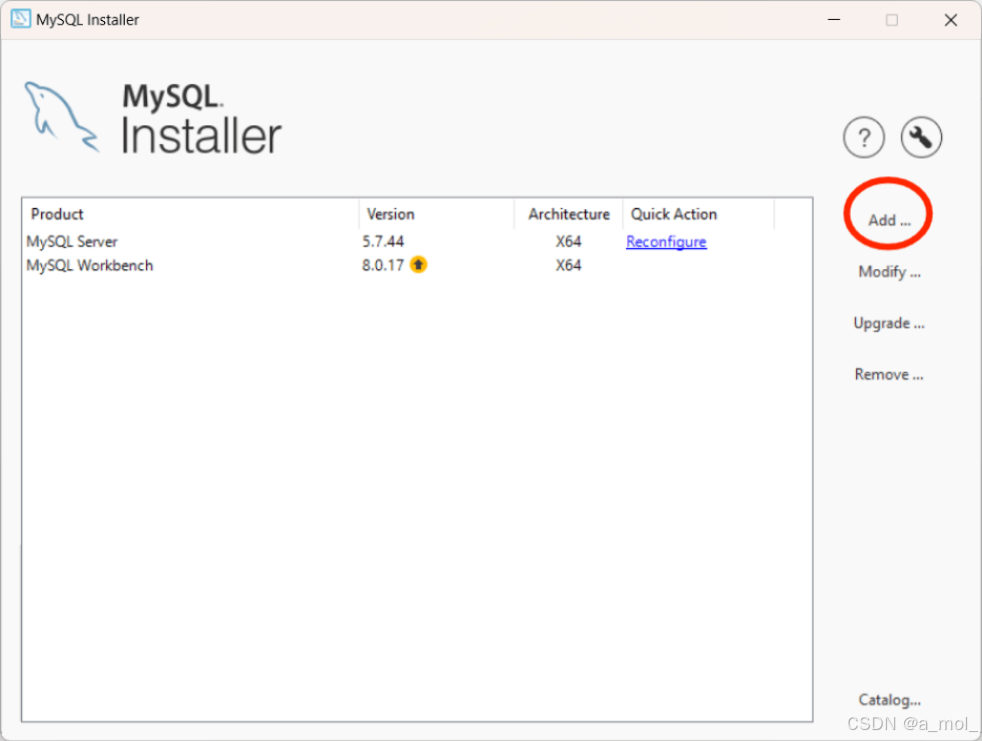The height and width of the screenshot is (741, 982).
Task: Click the Architecture column header
Action: tap(569, 214)
